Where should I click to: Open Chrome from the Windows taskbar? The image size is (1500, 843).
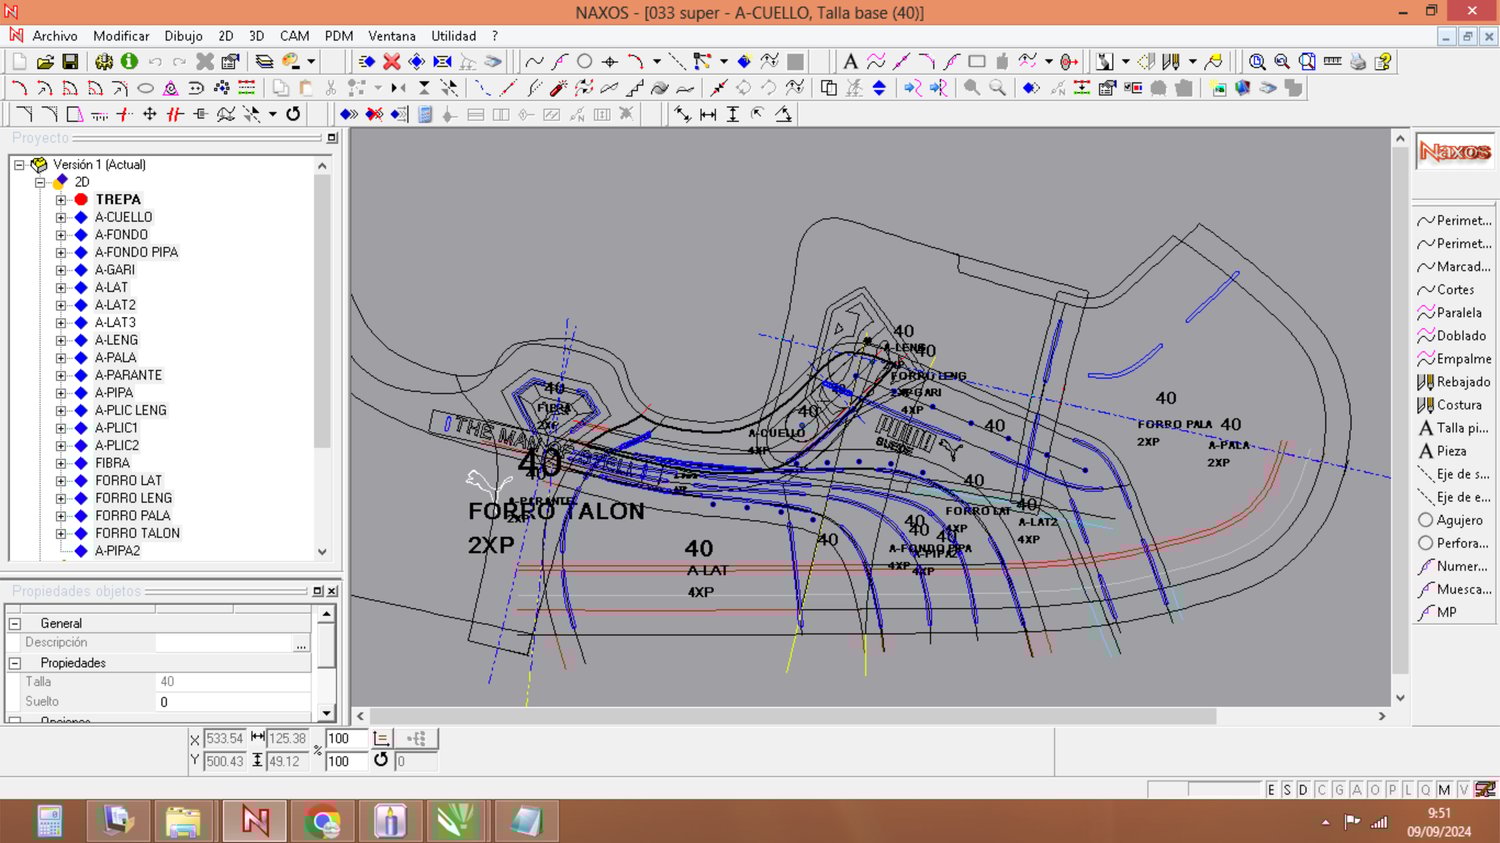(x=323, y=821)
